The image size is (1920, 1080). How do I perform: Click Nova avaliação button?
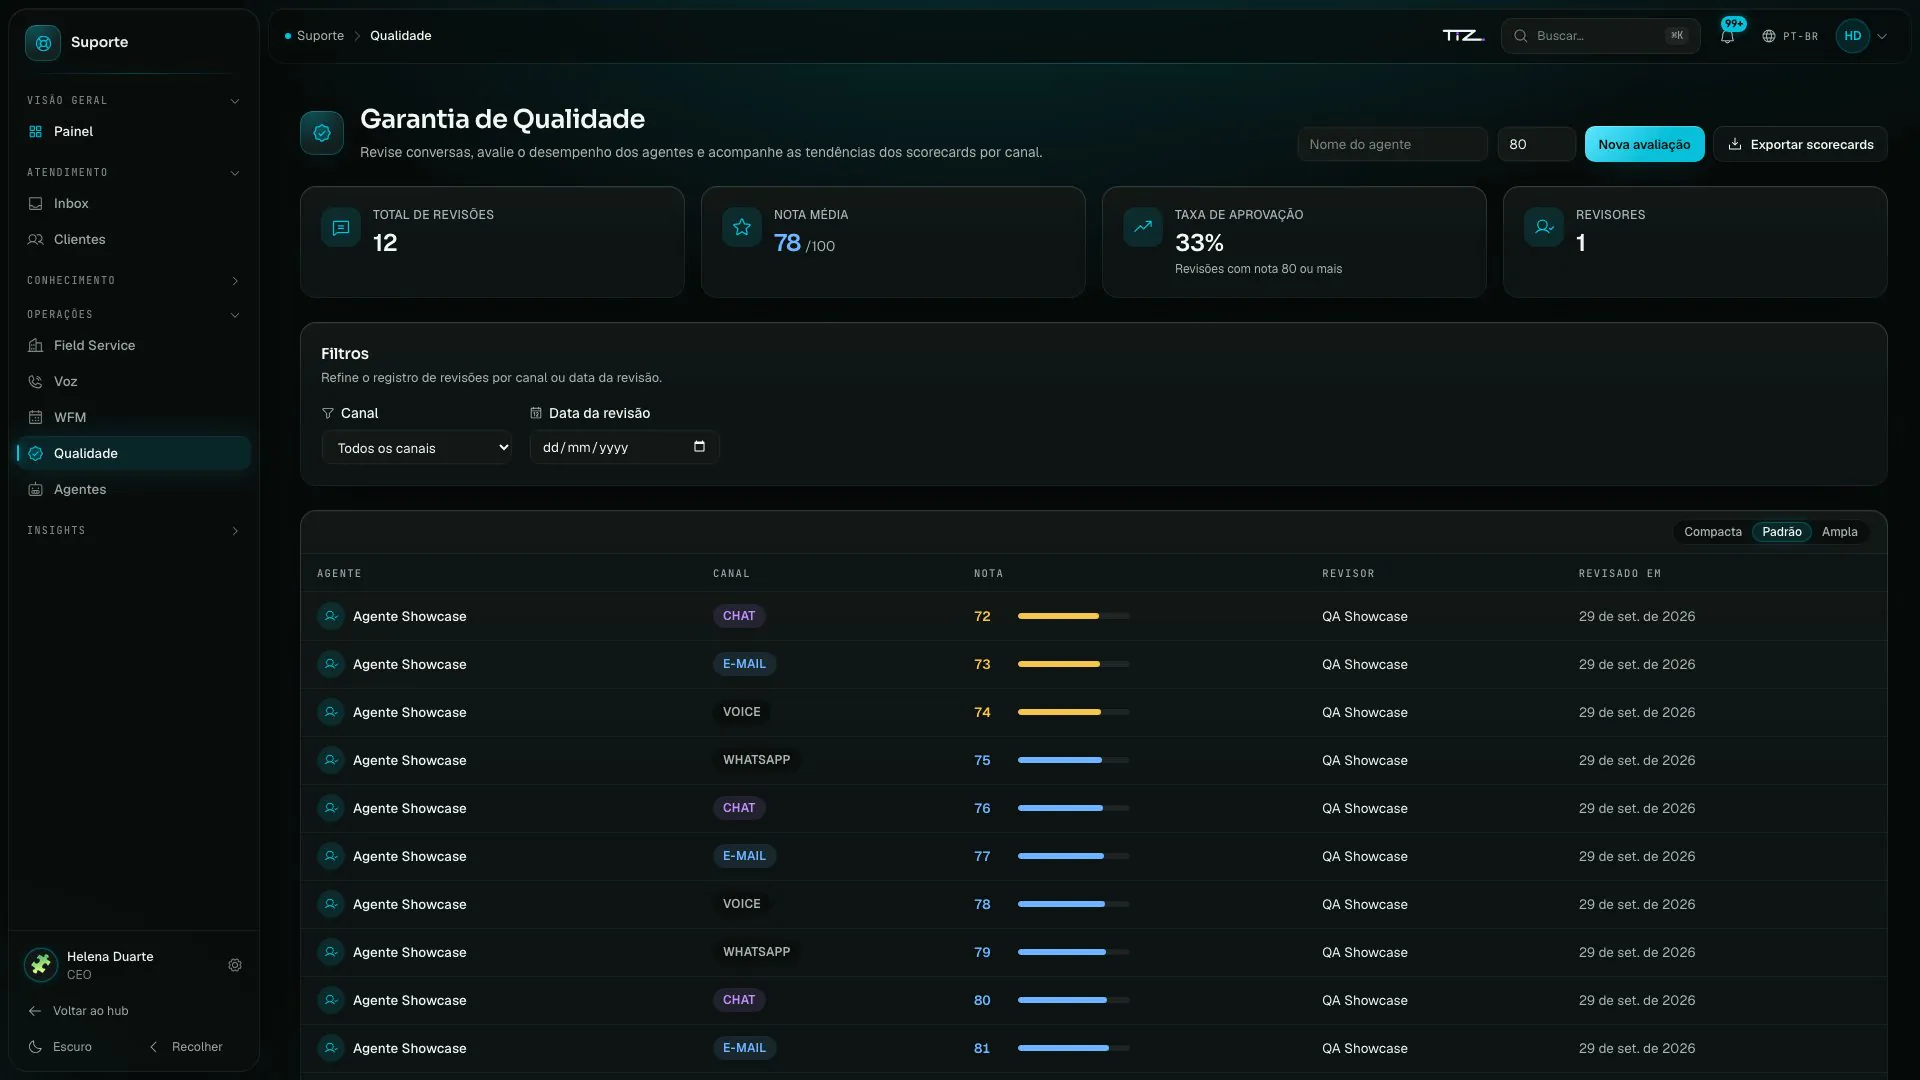(x=1644, y=145)
